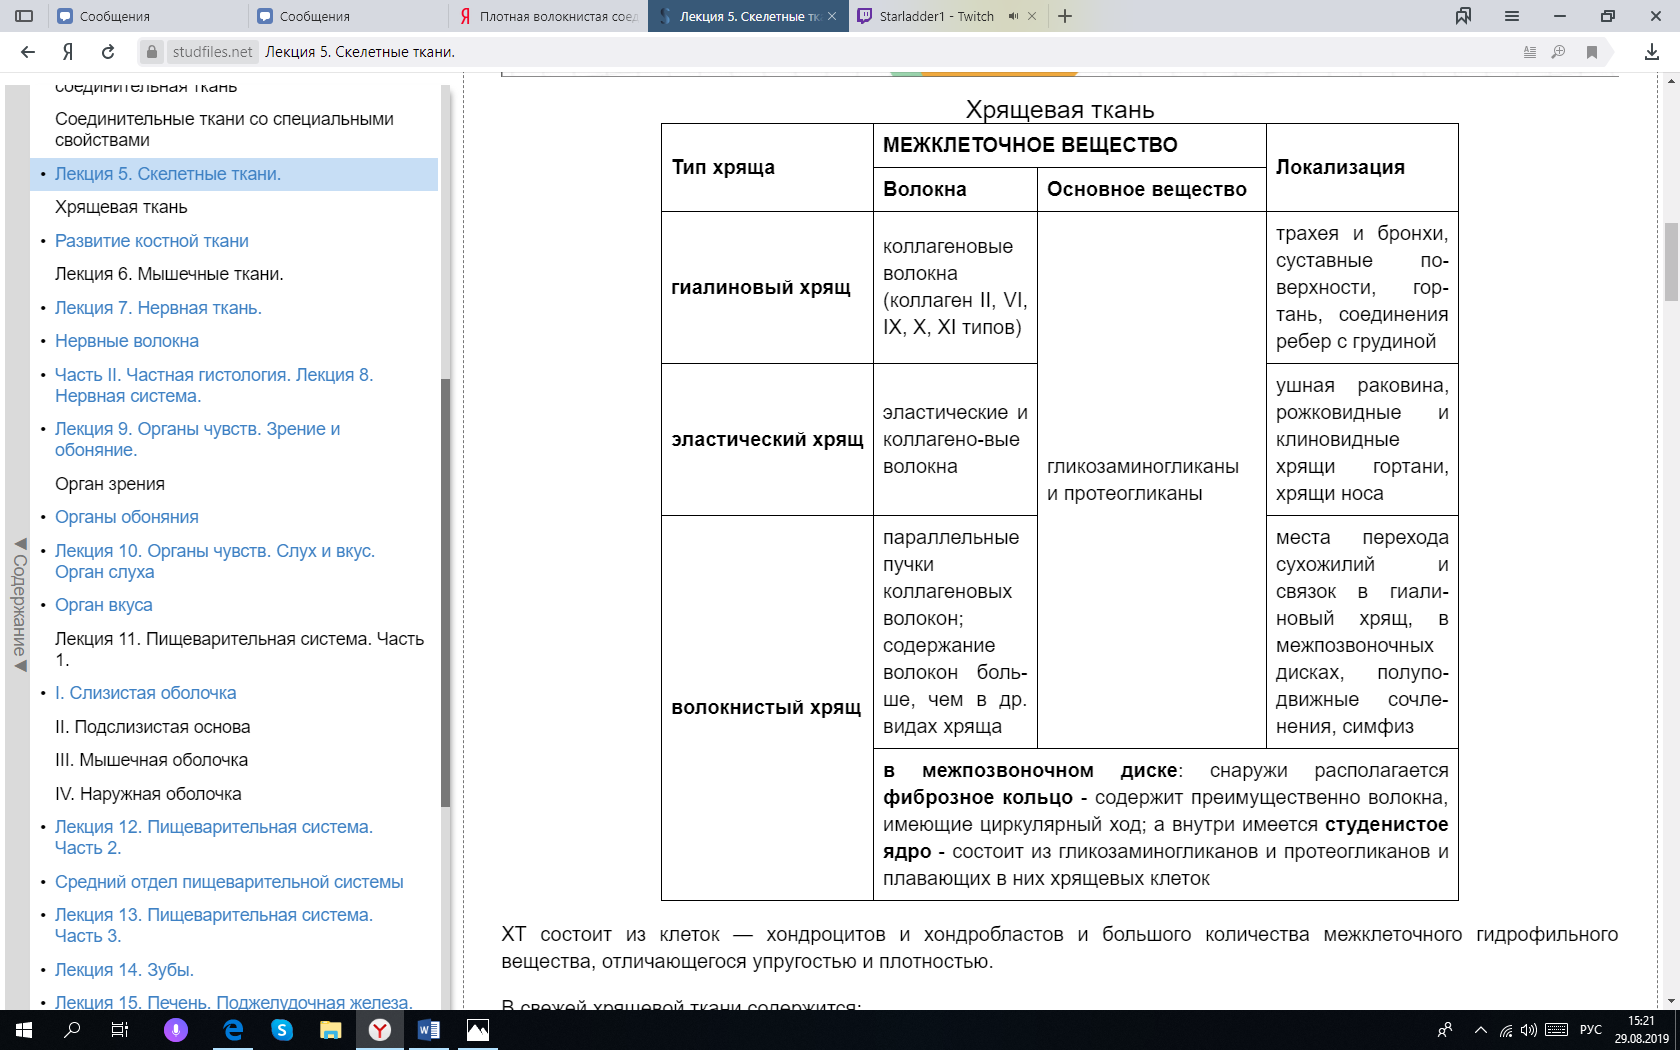Open the Нервные волокна link
1680x1050 pixels.
[x=127, y=341]
